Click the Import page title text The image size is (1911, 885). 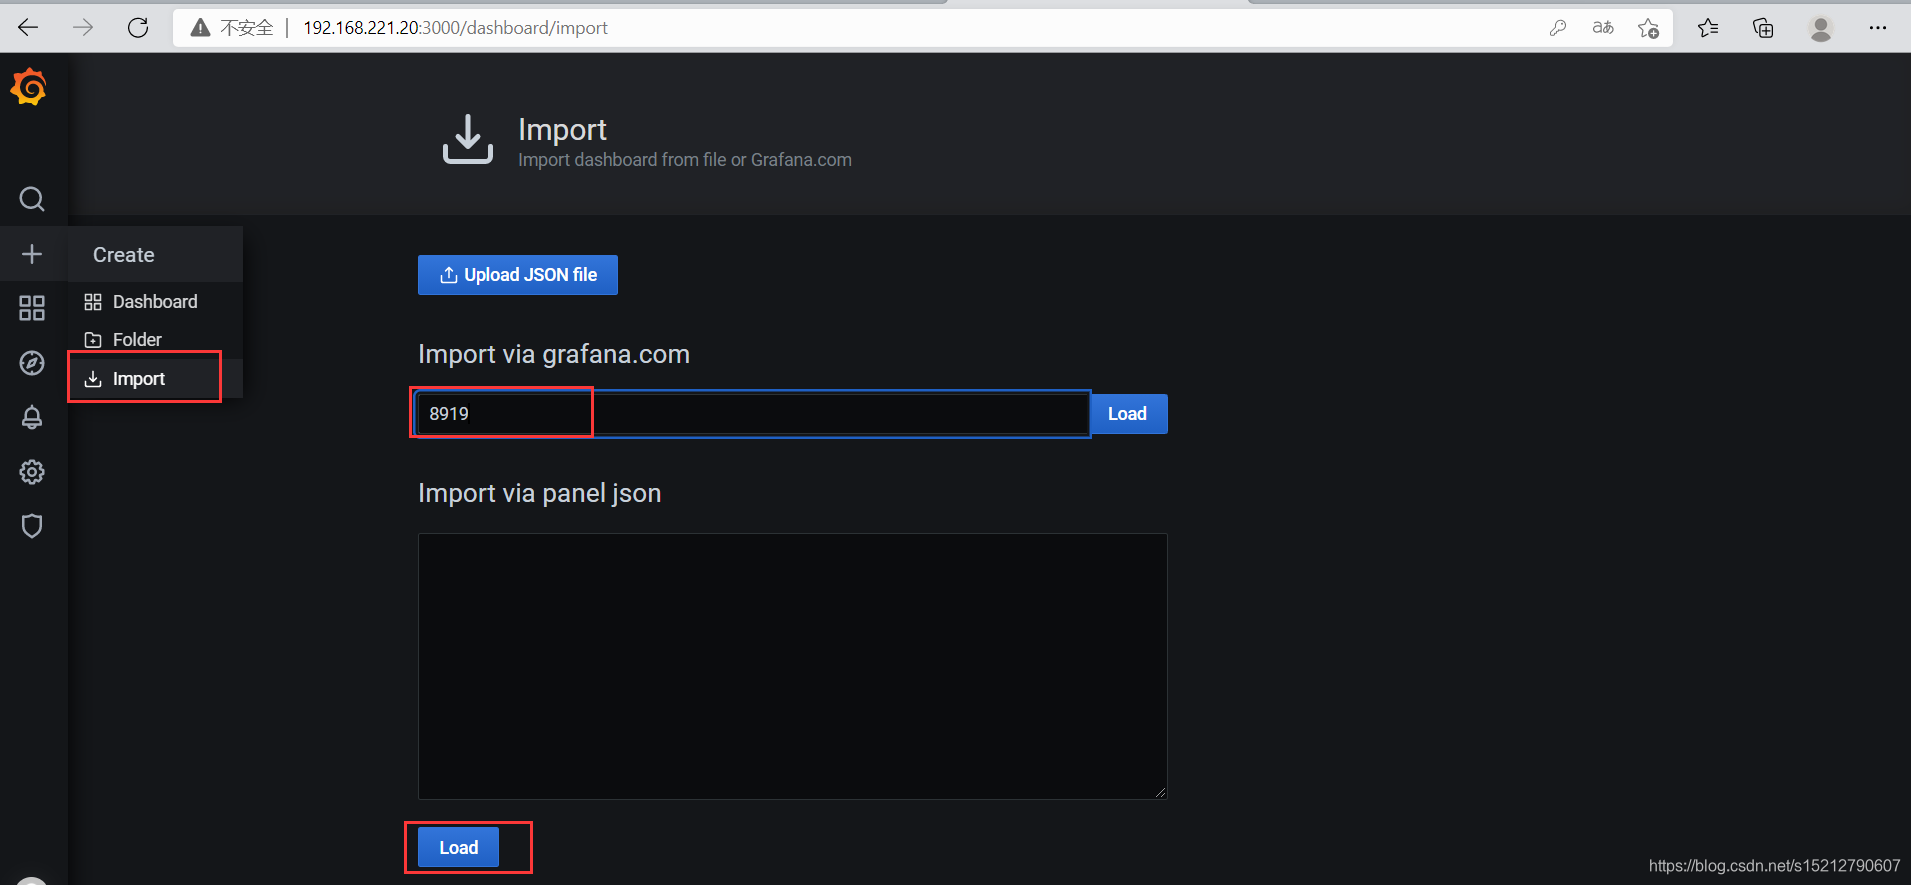(562, 130)
